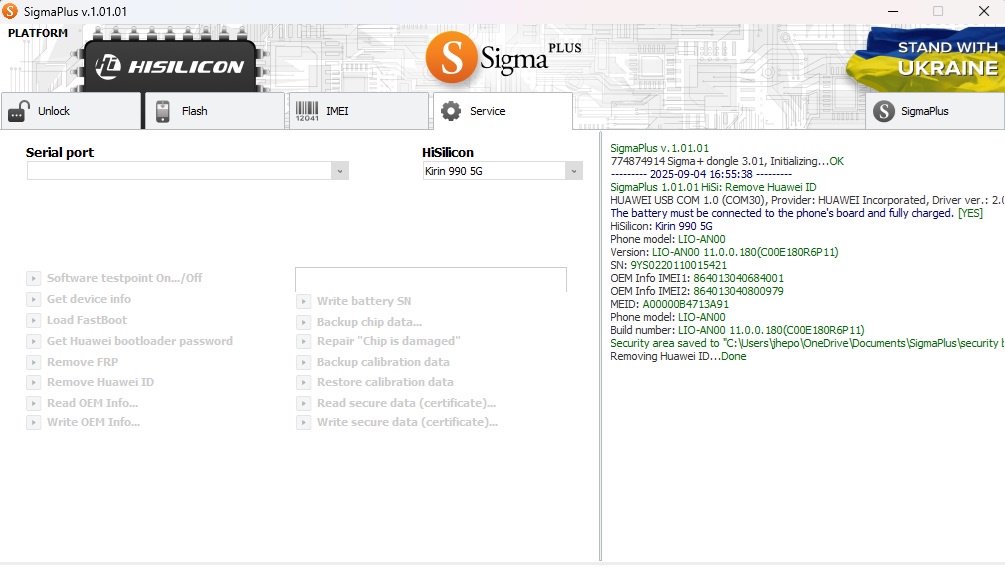The width and height of the screenshot is (1005, 567).
Task: Click Load FastBoot button
Action: tap(78, 320)
